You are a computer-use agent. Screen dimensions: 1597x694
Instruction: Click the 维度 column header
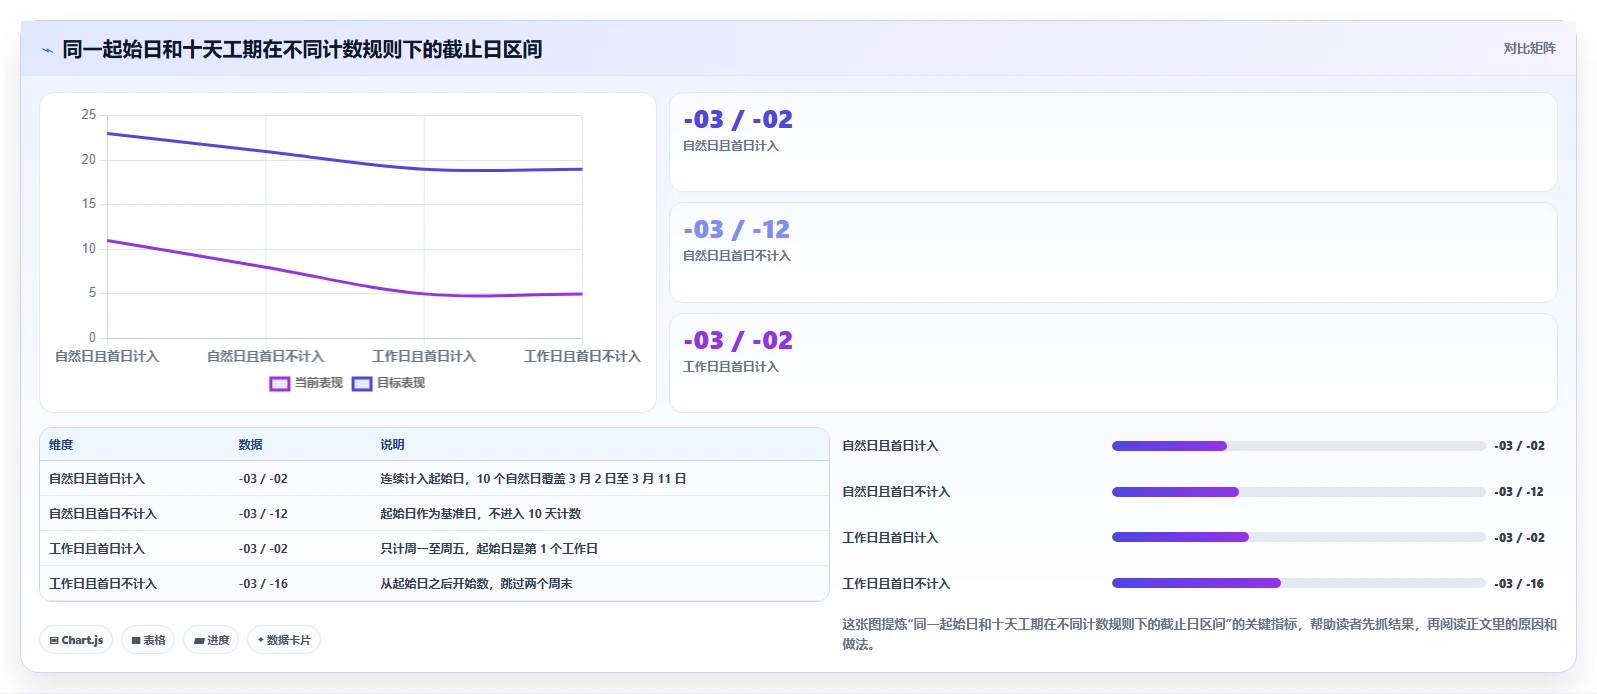coord(61,445)
